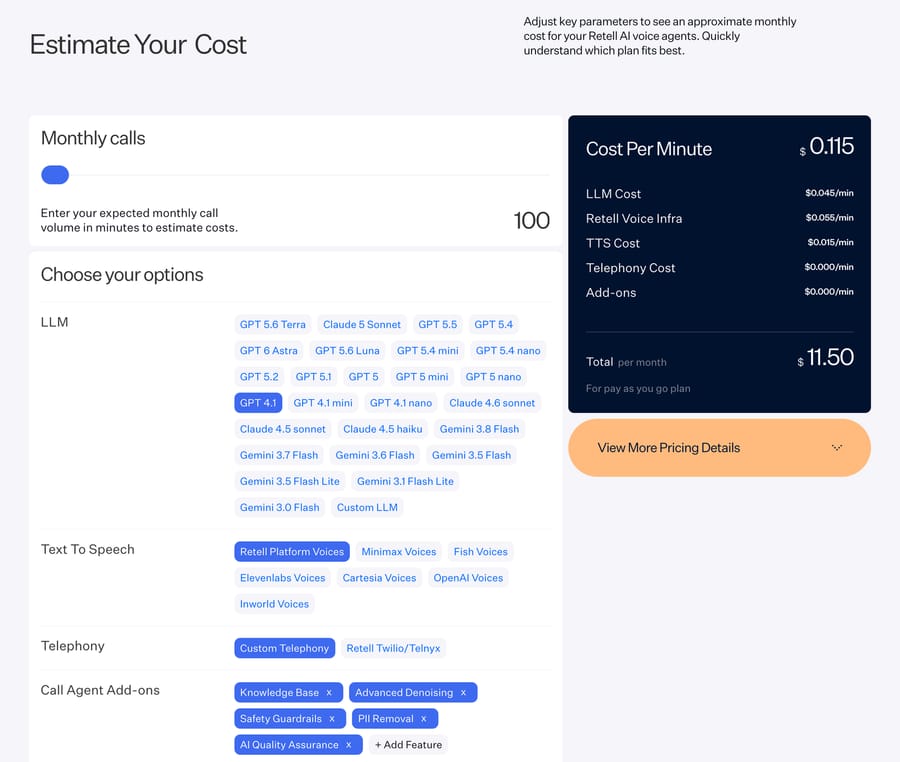Select GPT 5.4 nano option
Screen dimensions: 900x762
(508, 351)
